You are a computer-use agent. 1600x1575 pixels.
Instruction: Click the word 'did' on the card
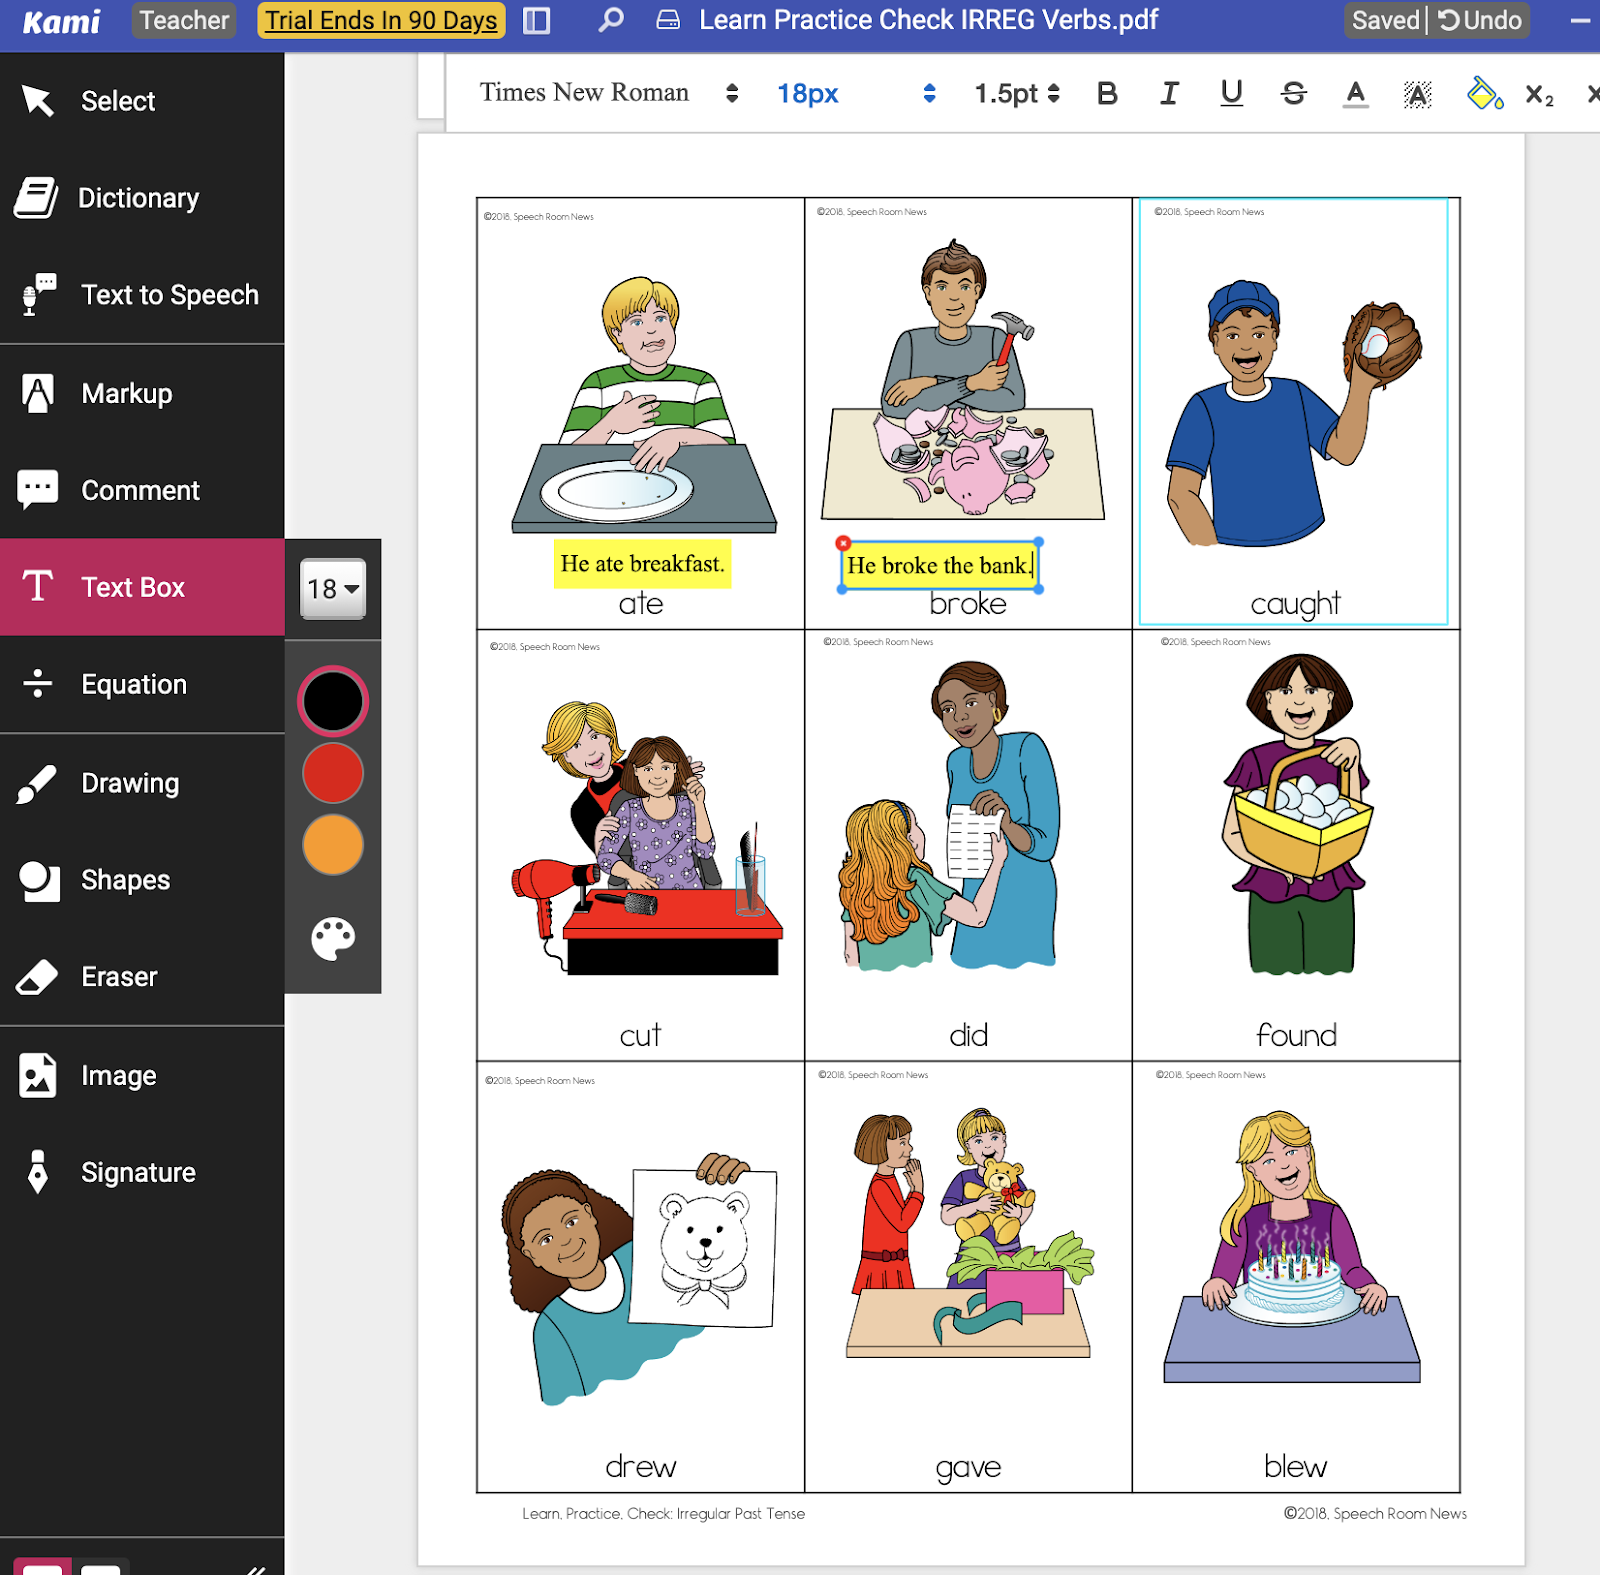tap(968, 1035)
